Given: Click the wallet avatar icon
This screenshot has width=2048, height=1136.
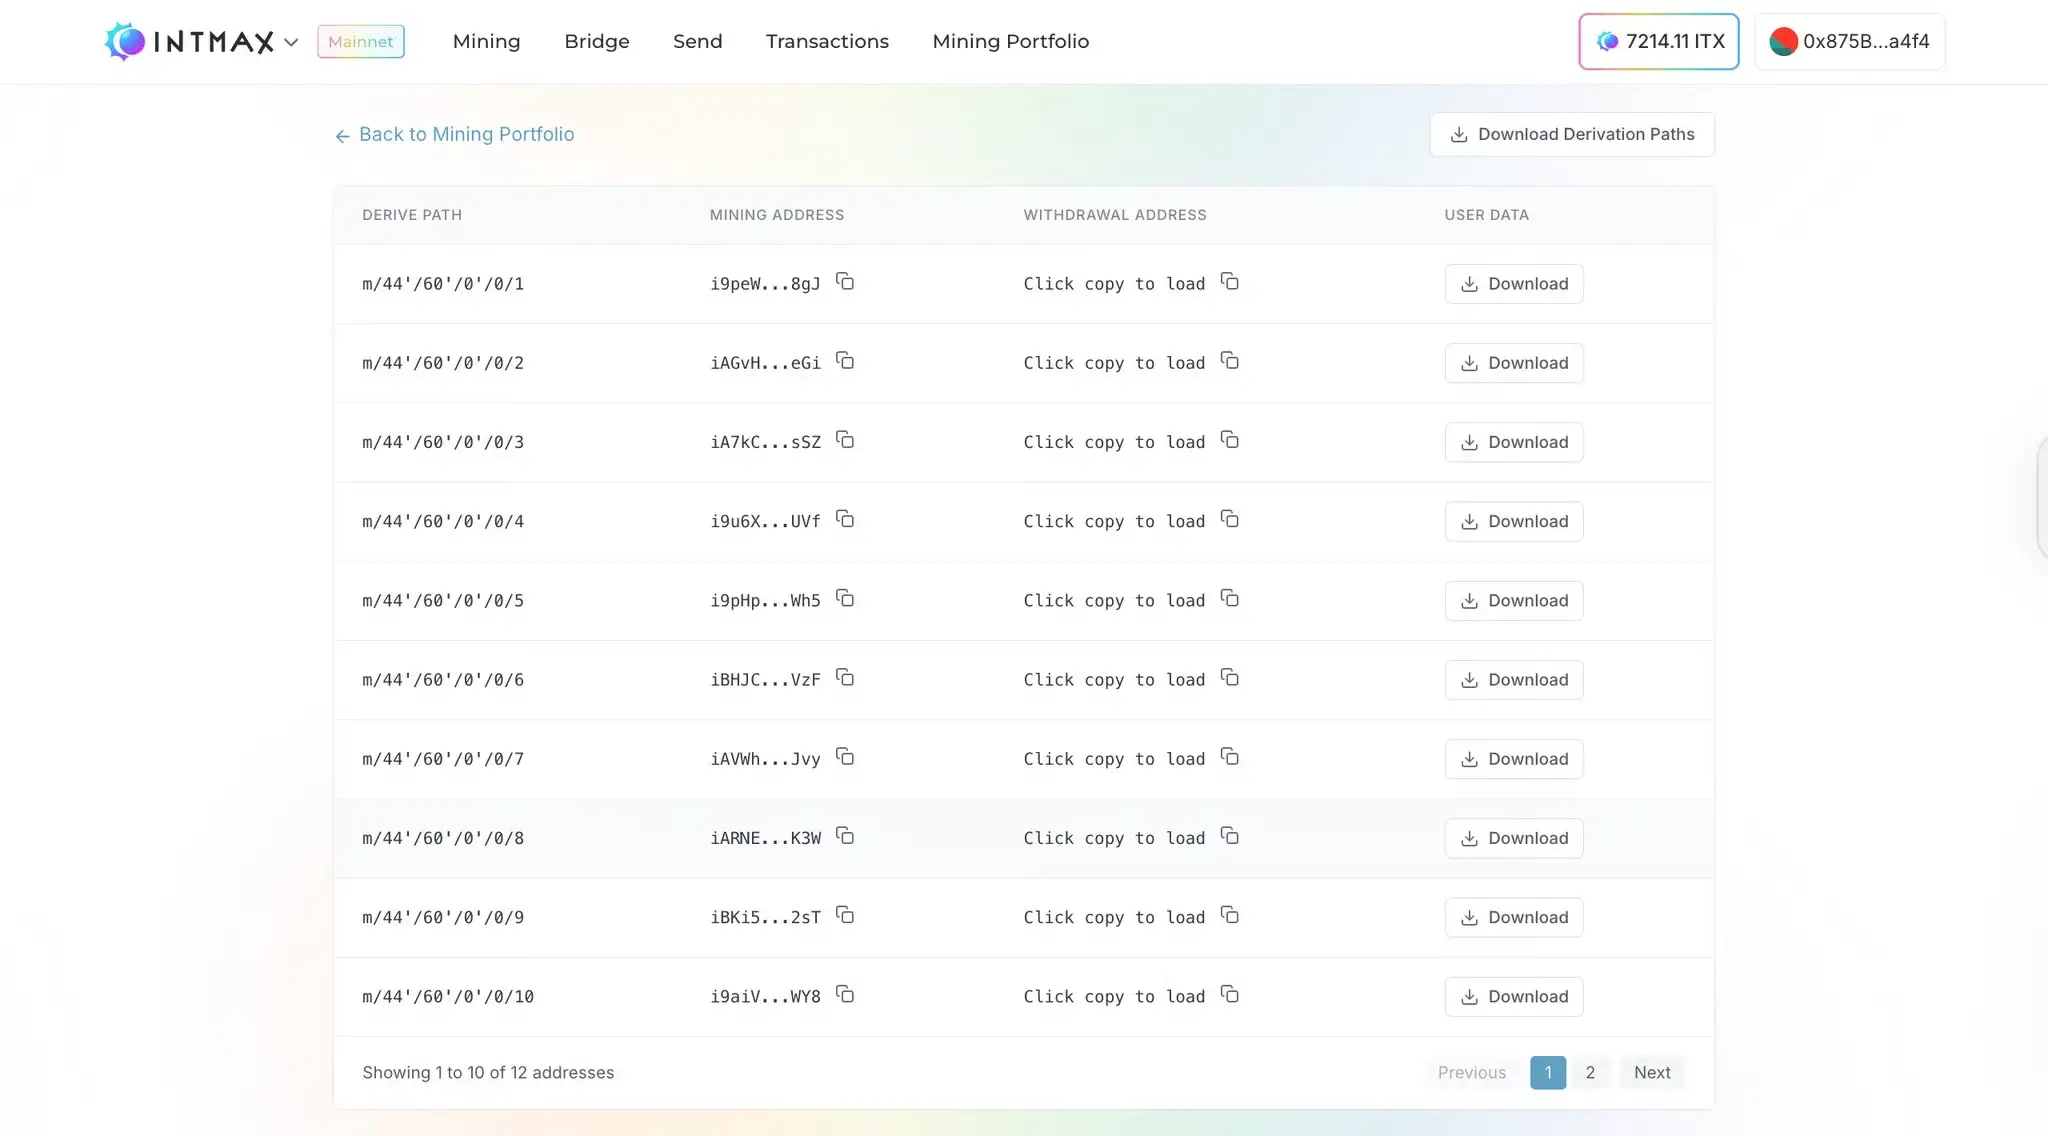Looking at the screenshot, I should click(x=1784, y=41).
